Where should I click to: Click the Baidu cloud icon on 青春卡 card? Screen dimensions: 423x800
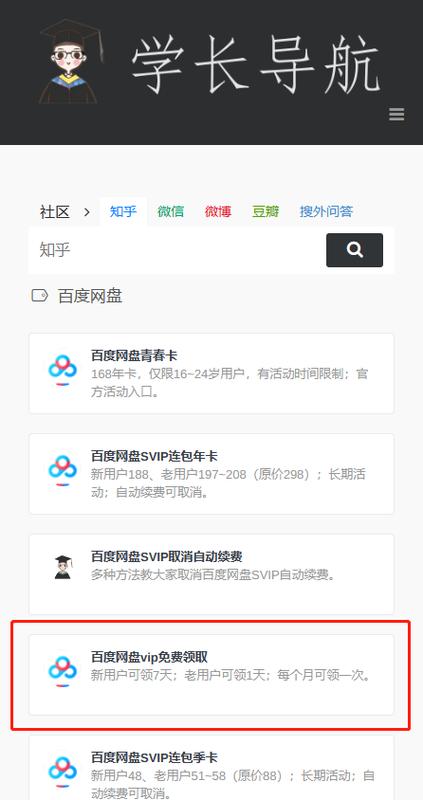point(62,370)
